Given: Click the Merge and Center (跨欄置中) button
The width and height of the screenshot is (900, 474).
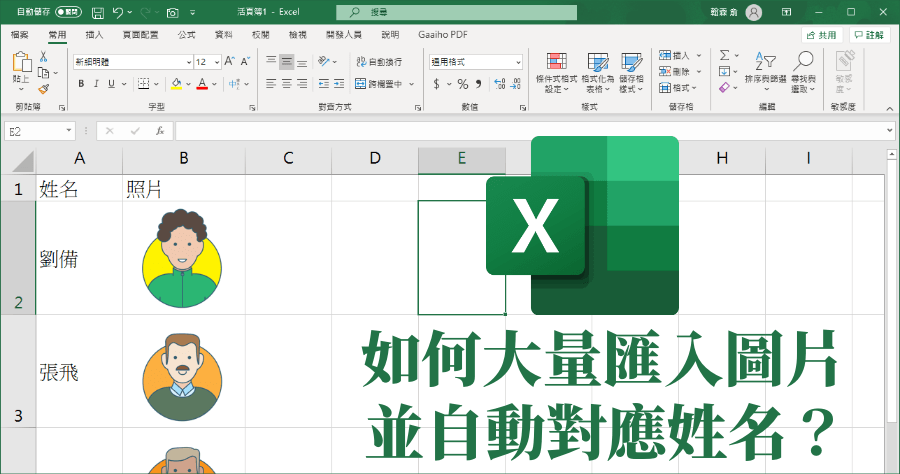Looking at the screenshot, I should (379, 84).
